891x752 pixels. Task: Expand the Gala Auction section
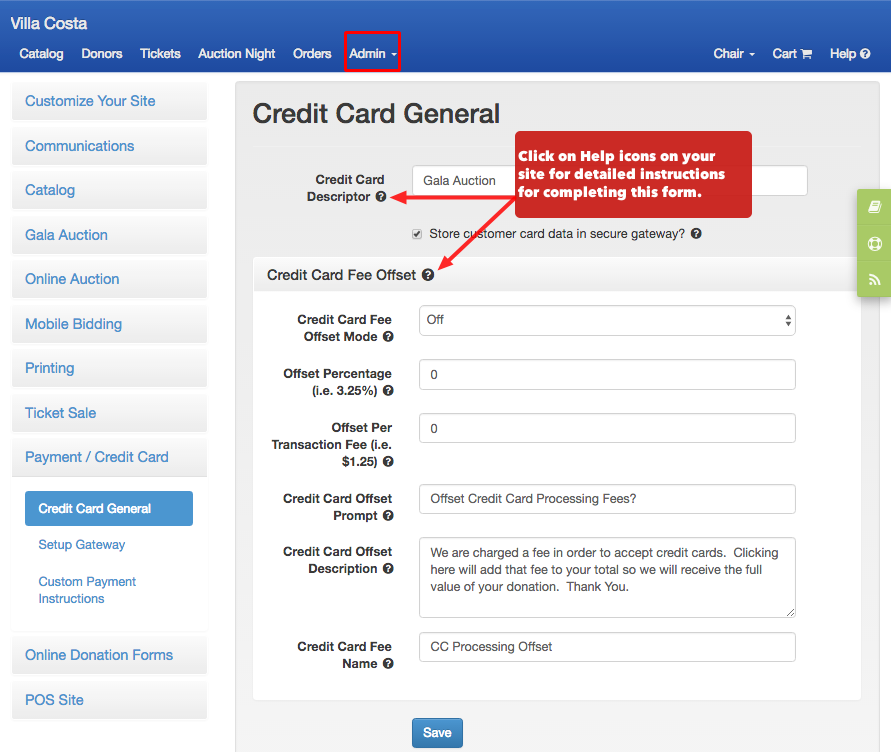click(x=110, y=235)
